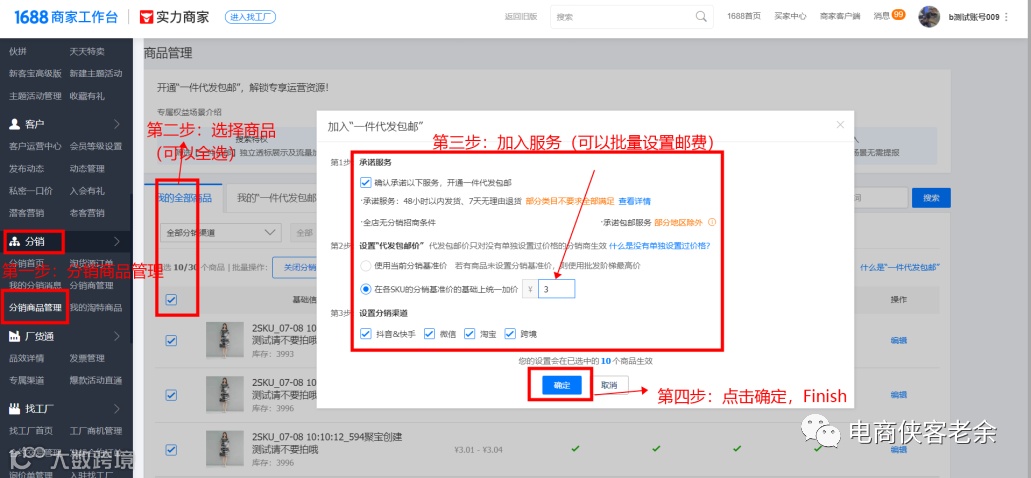Click the 实力商家 logo
1031x478 pixels.
tap(175, 17)
